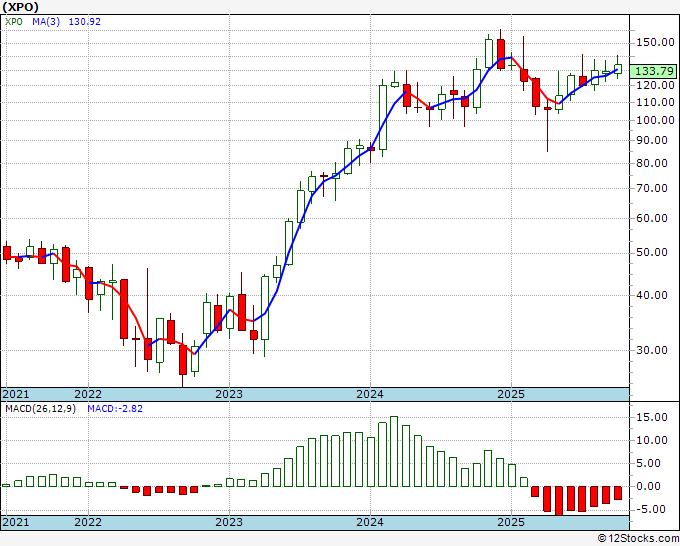
Task: Click the tallest green MACD bar in early 2024
Action: tap(394, 451)
